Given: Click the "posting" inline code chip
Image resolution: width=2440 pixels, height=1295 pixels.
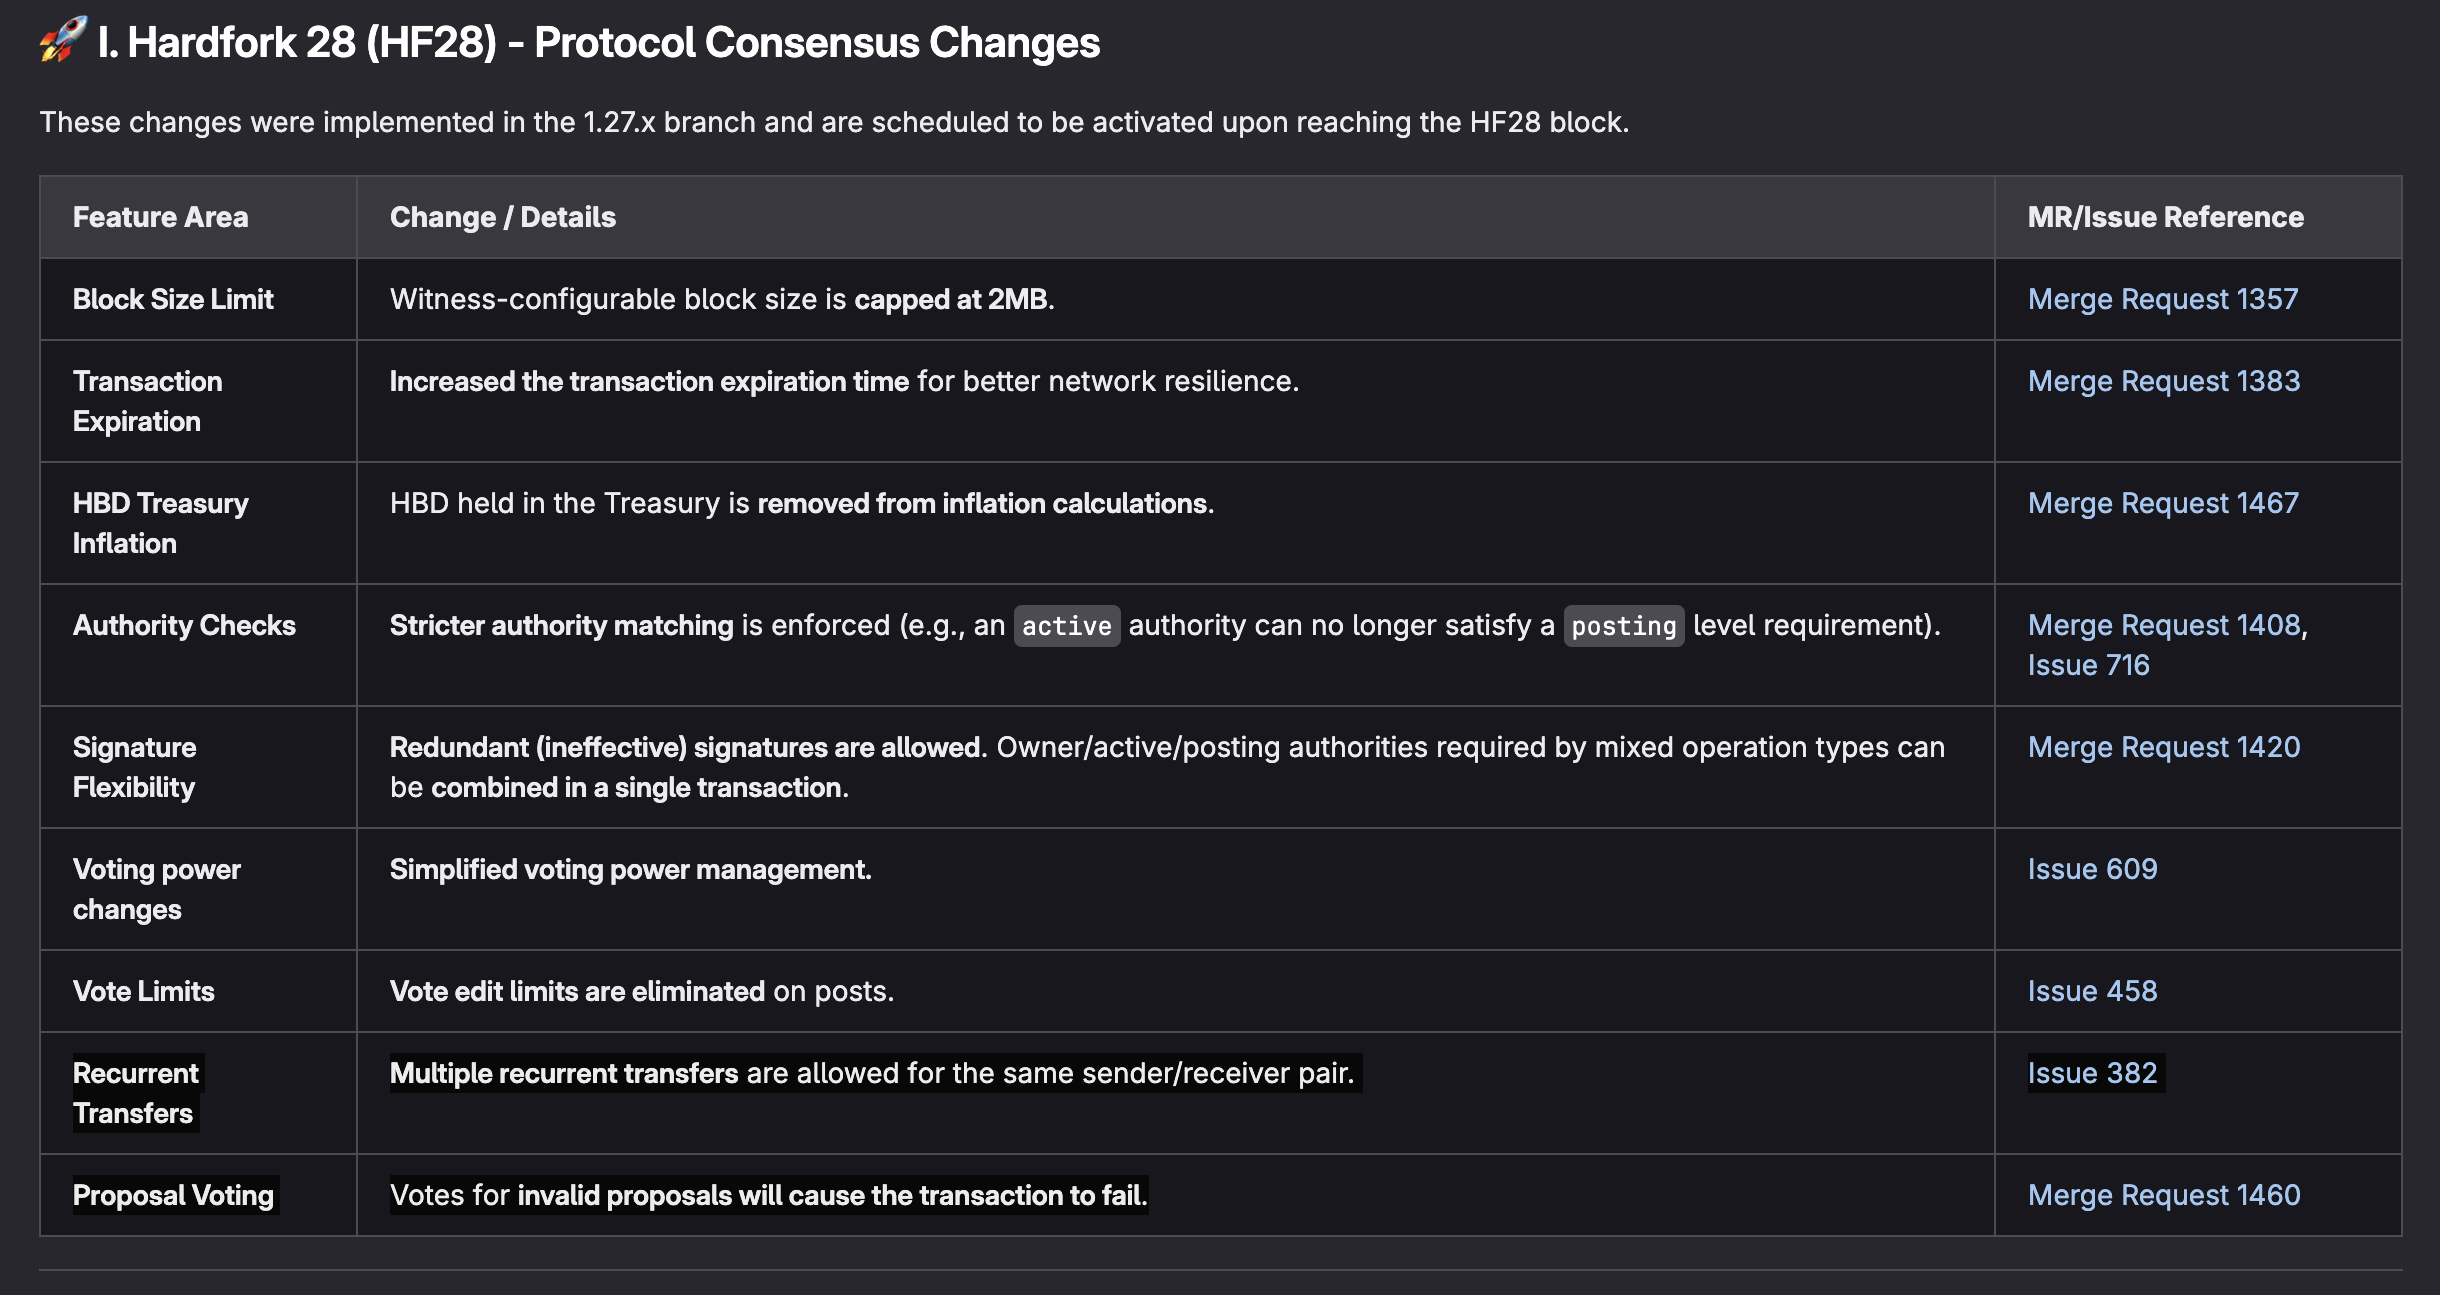Looking at the screenshot, I should [1623, 626].
